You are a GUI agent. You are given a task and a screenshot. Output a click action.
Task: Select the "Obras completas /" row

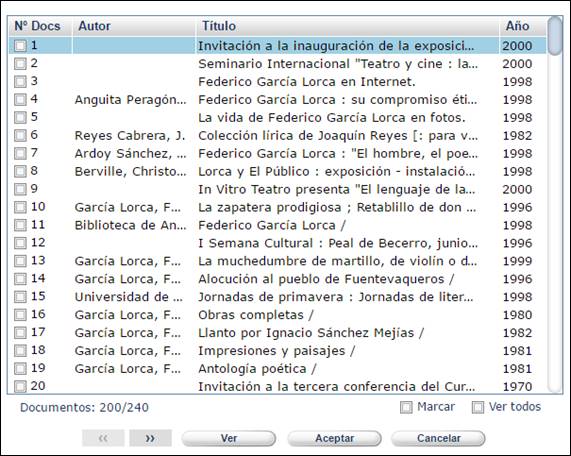point(277,315)
